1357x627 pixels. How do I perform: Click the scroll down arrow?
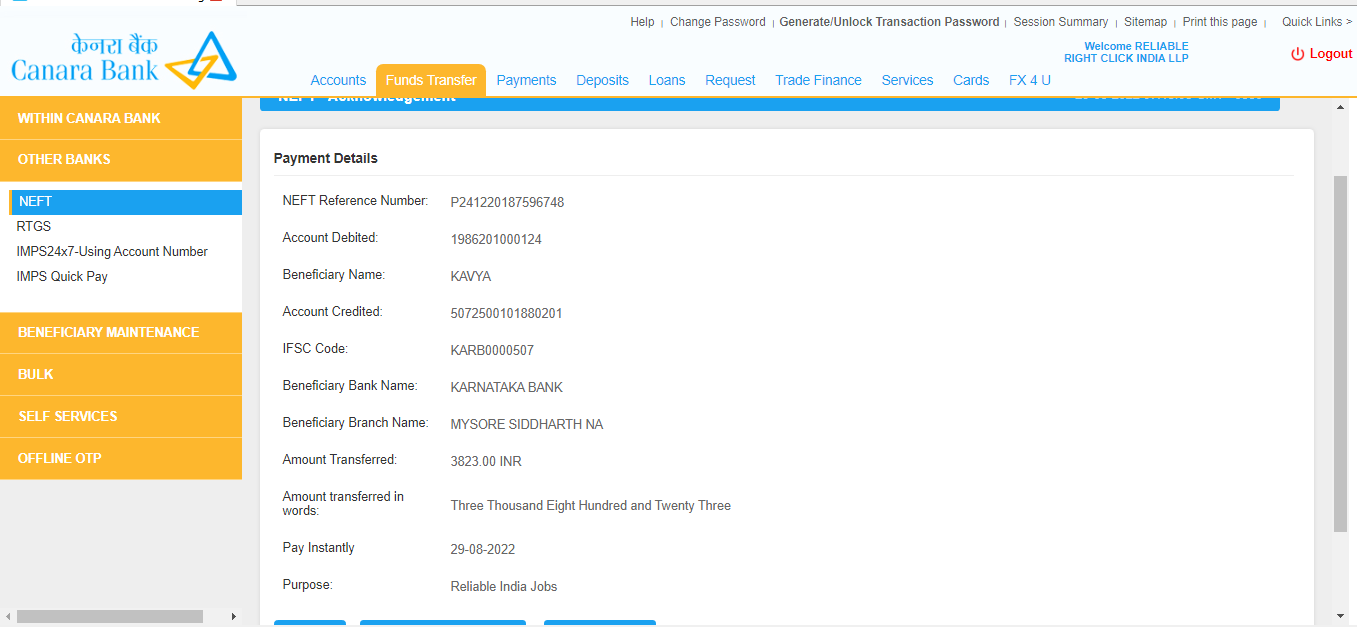[1341, 616]
